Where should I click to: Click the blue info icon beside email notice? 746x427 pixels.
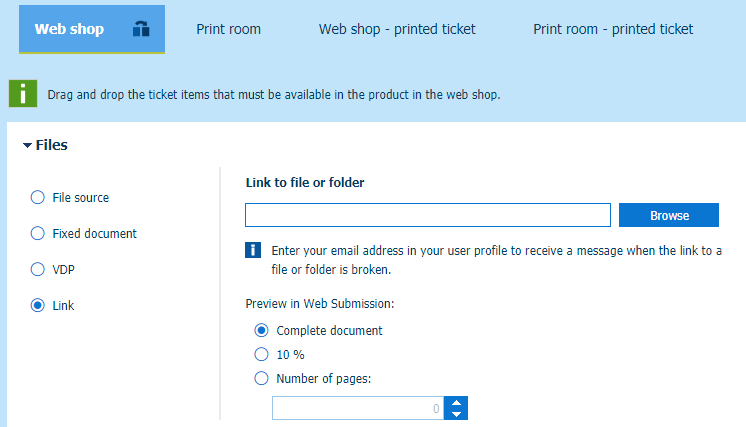254,250
